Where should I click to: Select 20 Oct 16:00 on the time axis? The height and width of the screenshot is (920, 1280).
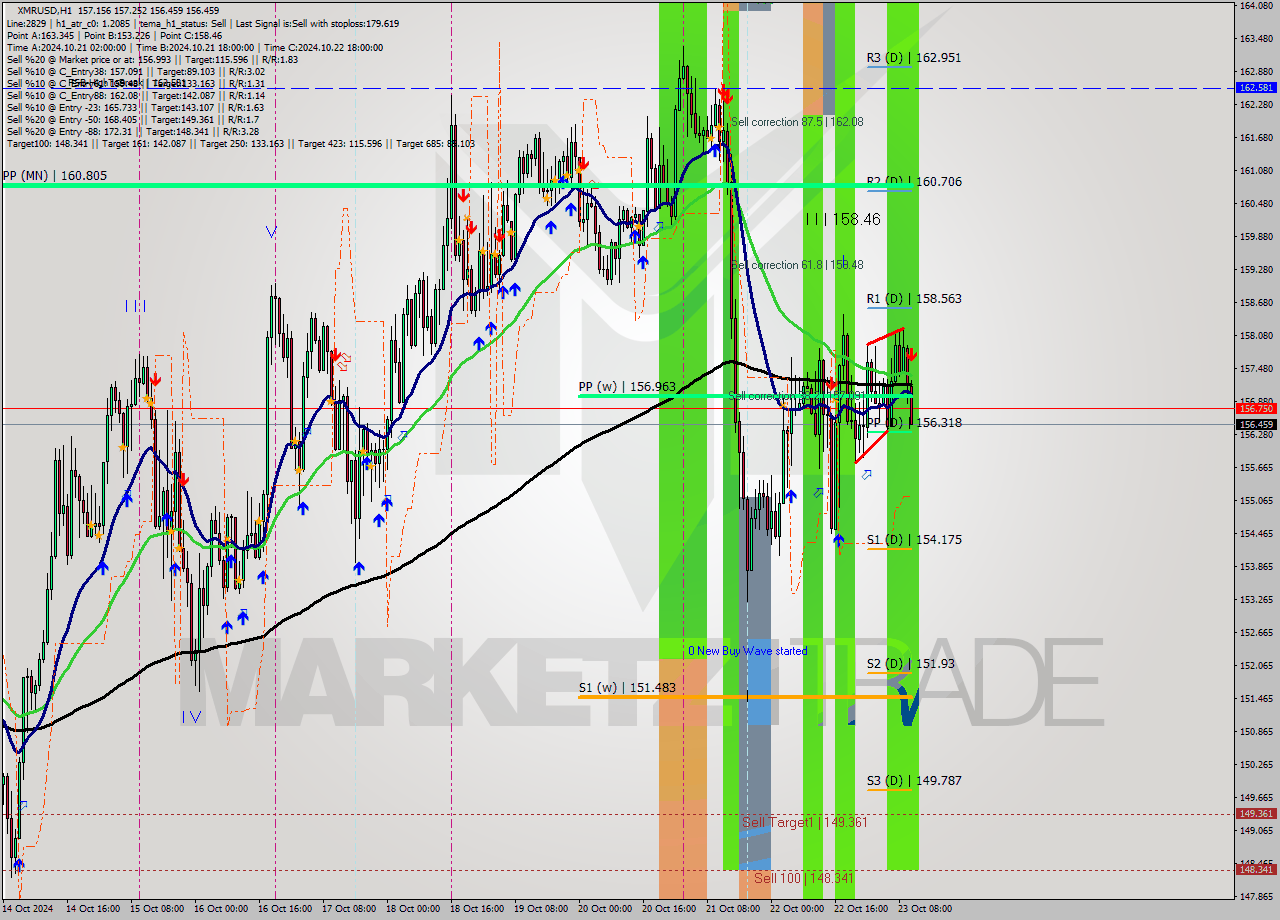click(x=670, y=910)
